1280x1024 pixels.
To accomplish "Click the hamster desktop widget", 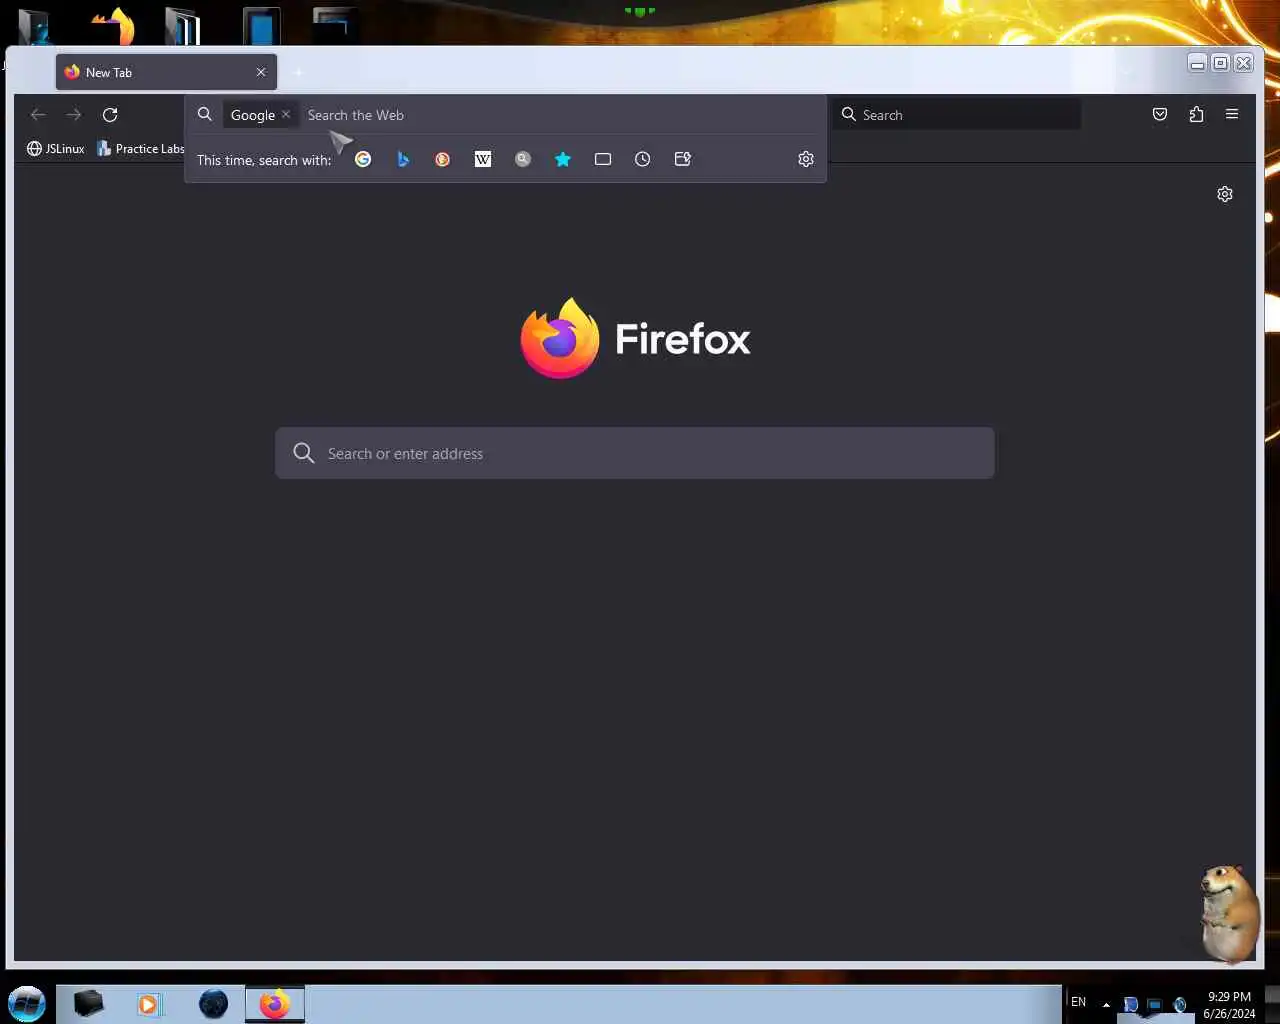I will click(1229, 913).
